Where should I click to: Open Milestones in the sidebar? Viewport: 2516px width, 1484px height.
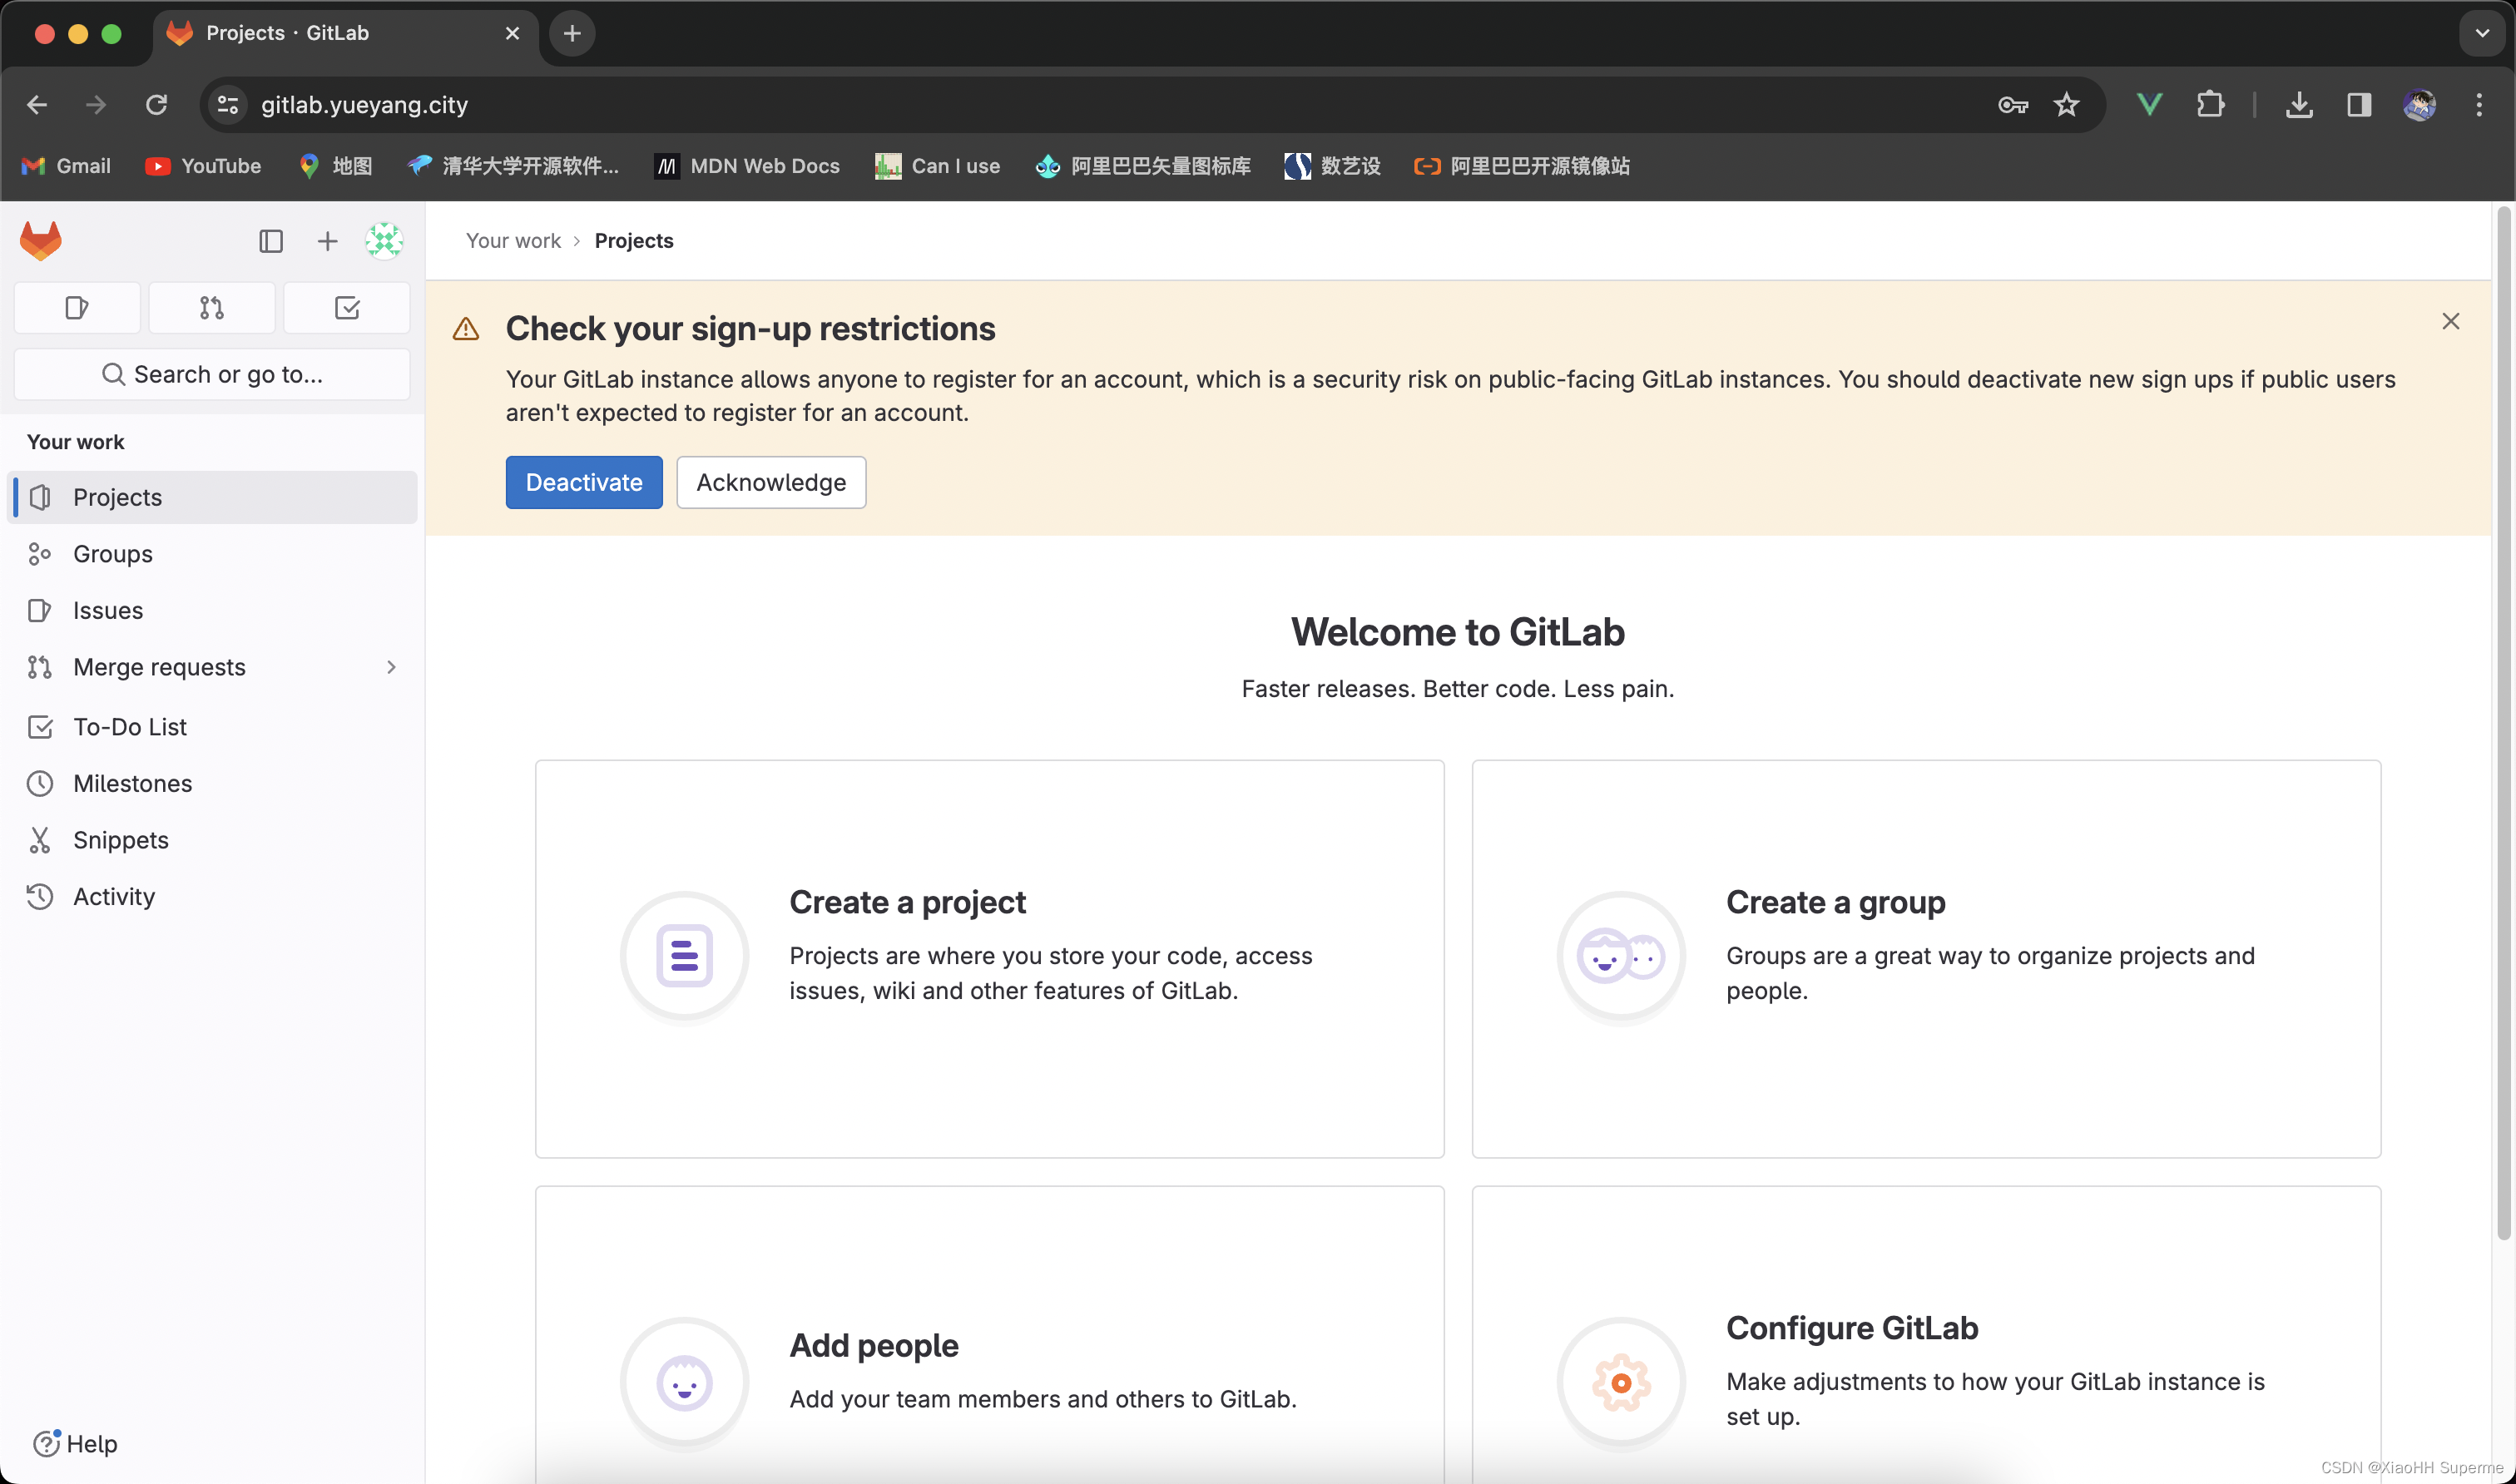click(132, 783)
